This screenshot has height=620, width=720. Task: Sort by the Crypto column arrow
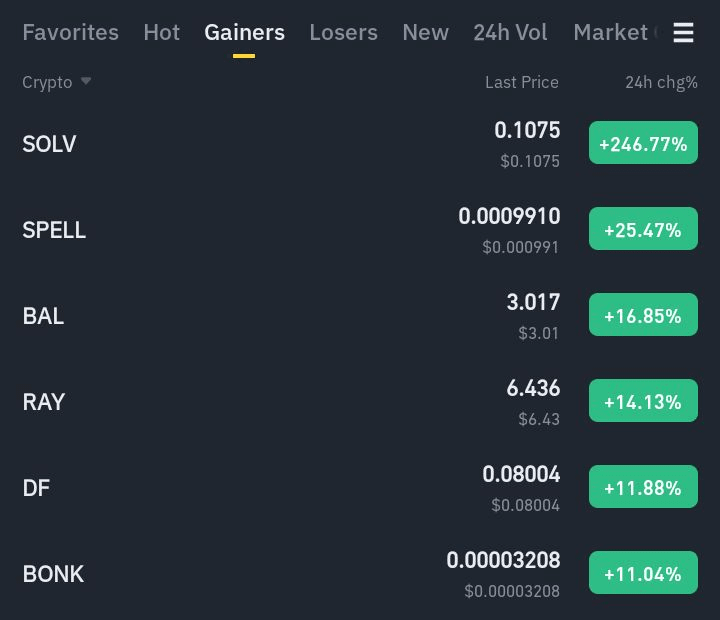point(86,81)
